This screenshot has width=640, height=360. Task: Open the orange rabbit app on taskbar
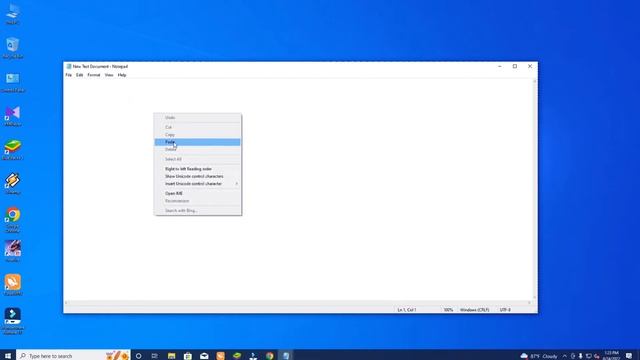[220, 356]
